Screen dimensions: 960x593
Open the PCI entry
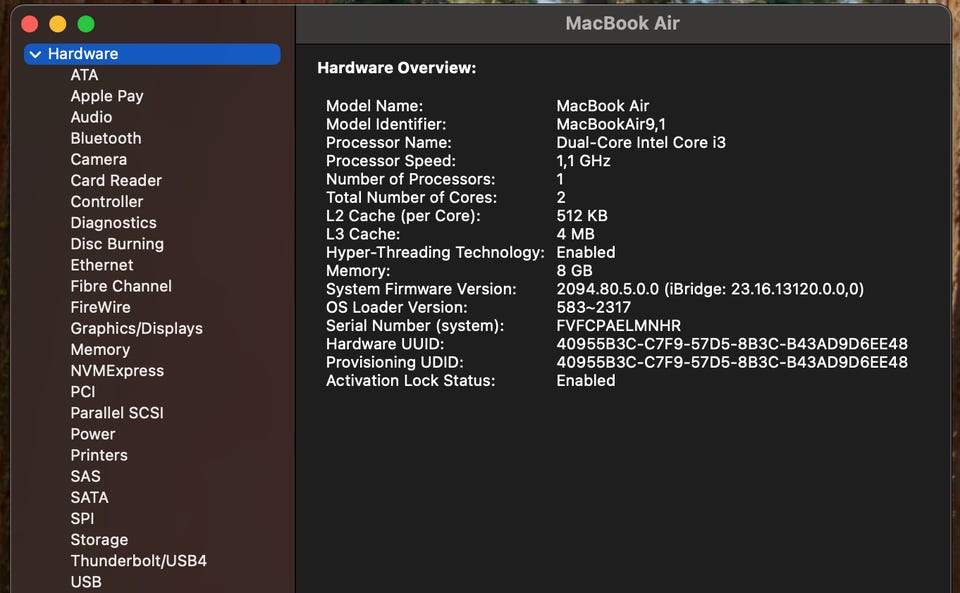pos(83,392)
